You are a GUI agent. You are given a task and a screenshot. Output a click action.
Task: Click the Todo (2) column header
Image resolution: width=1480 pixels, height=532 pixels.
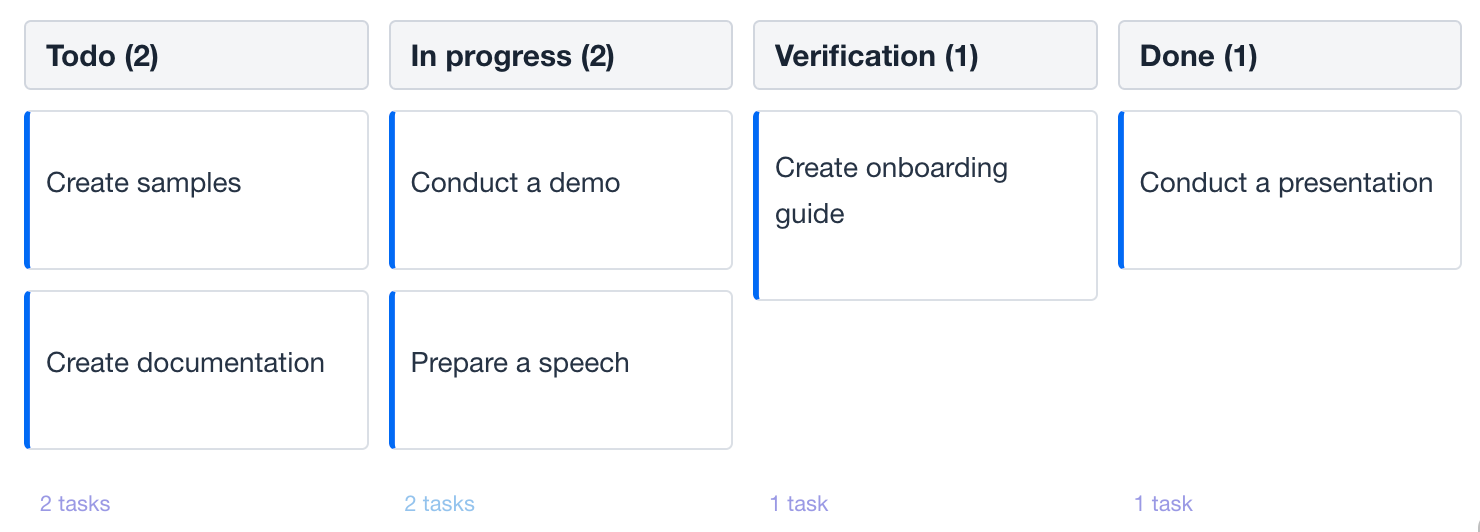[196, 56]
